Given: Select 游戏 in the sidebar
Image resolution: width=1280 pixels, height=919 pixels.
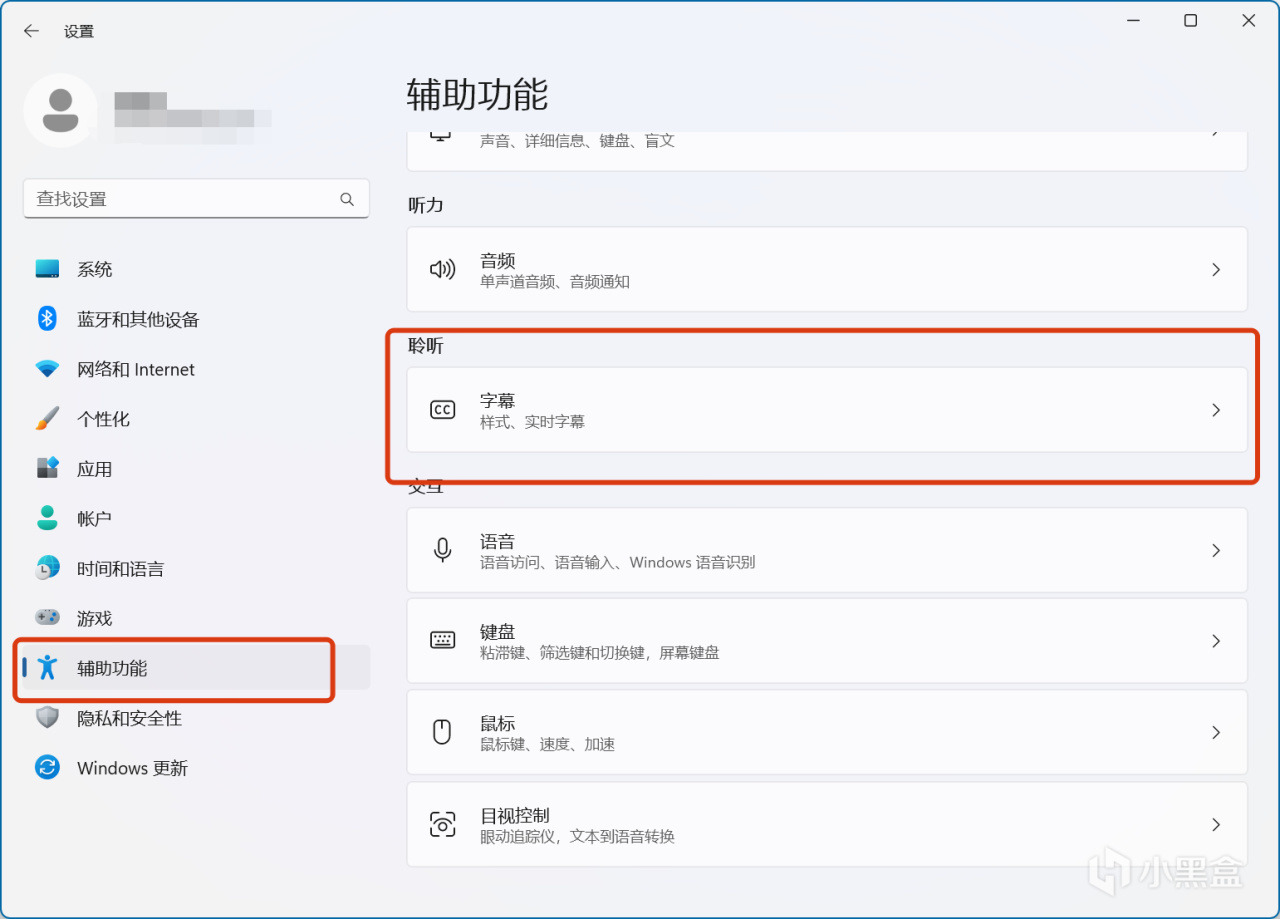Looking at the screenshot, I should pos(195,618).
